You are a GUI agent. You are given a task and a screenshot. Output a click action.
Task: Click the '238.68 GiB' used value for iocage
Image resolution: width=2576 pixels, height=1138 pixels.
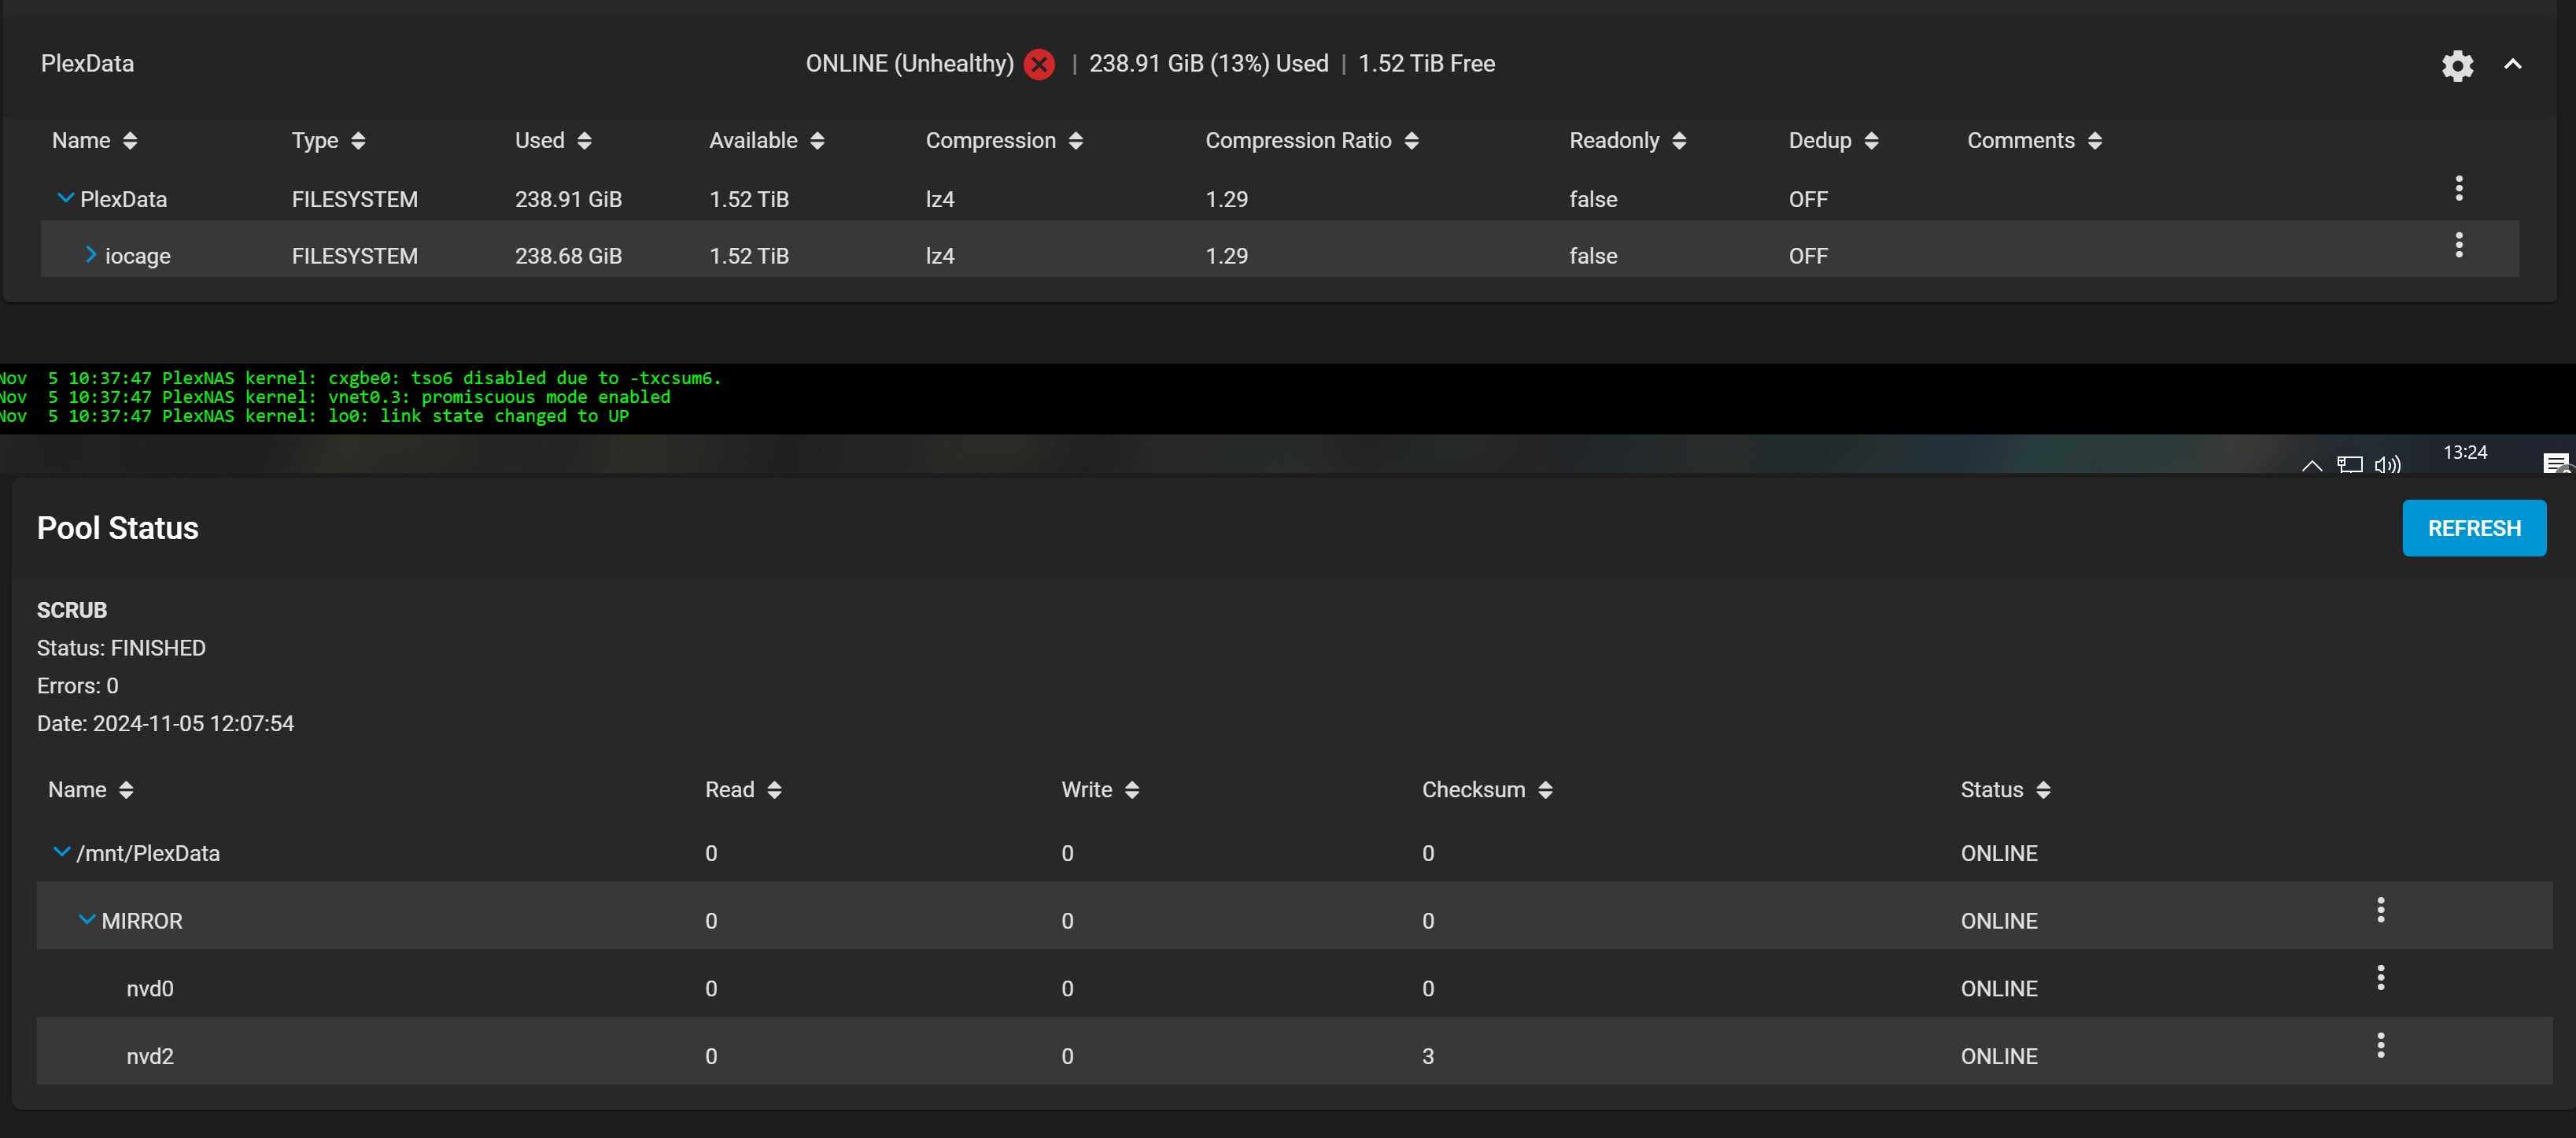point(568,256)
